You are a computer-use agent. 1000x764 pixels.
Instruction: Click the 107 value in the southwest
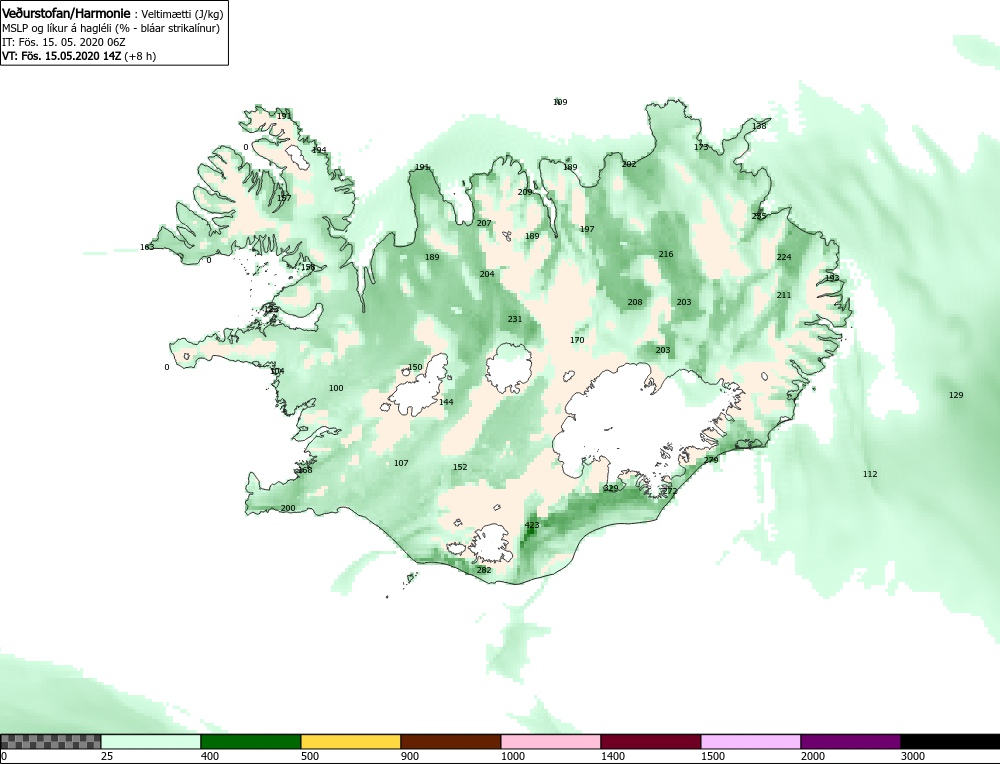click(401, 464)
